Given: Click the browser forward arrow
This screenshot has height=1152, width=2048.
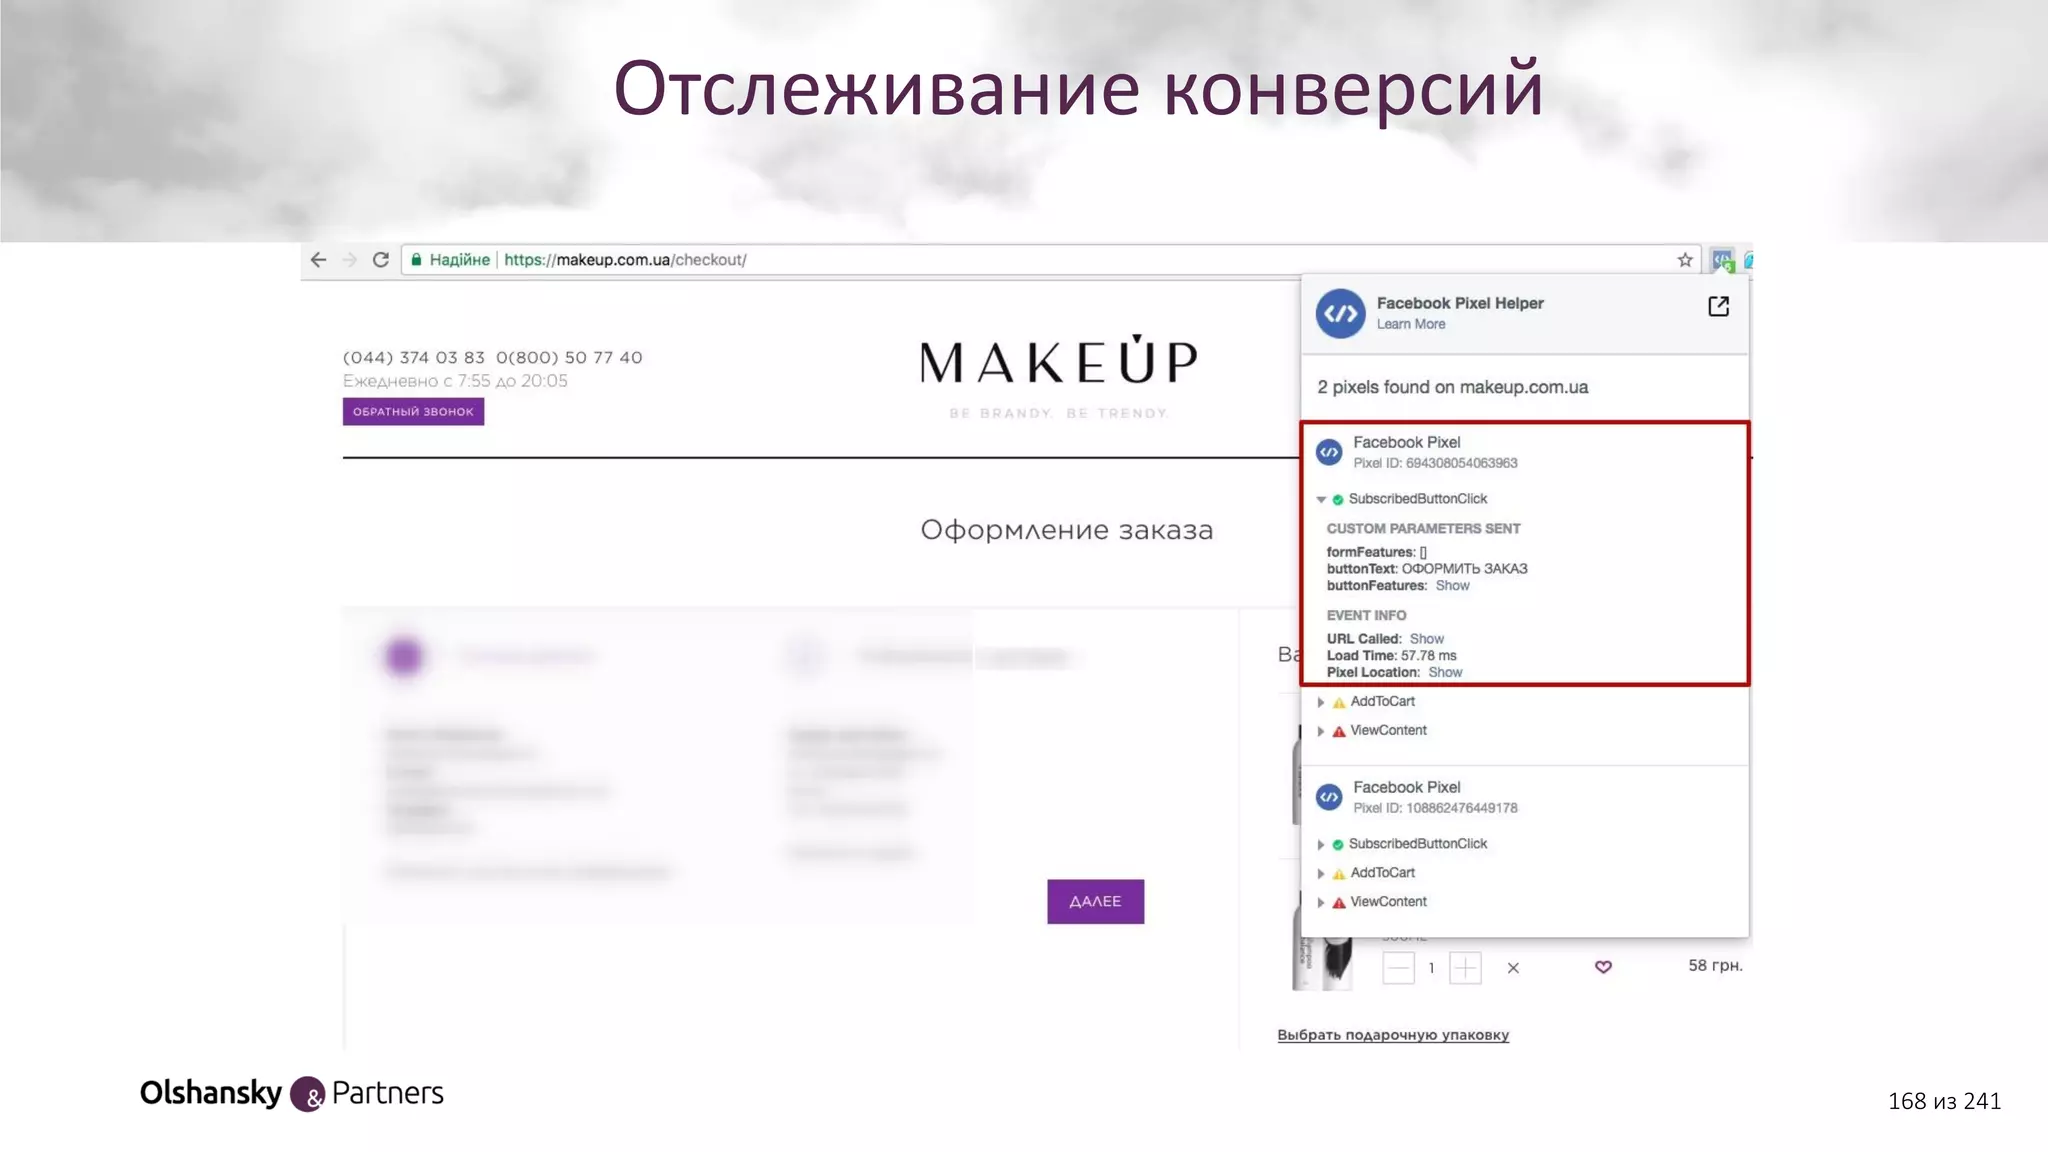Looking at the screenshot, I should click(349, 260).
